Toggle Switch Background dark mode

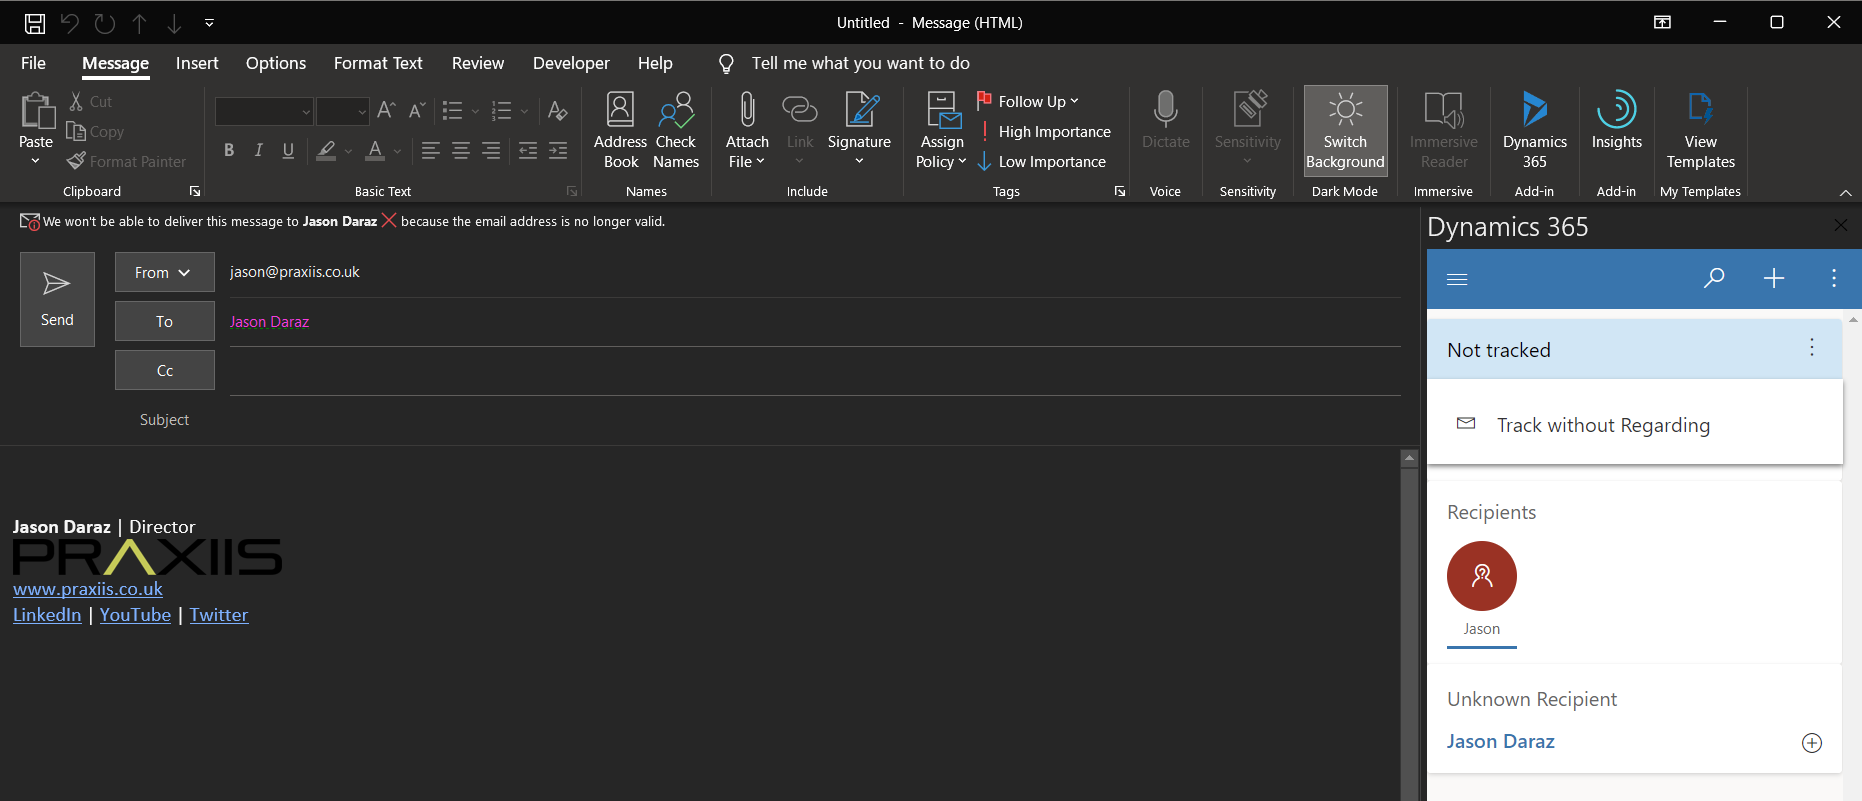(1345, 130)
